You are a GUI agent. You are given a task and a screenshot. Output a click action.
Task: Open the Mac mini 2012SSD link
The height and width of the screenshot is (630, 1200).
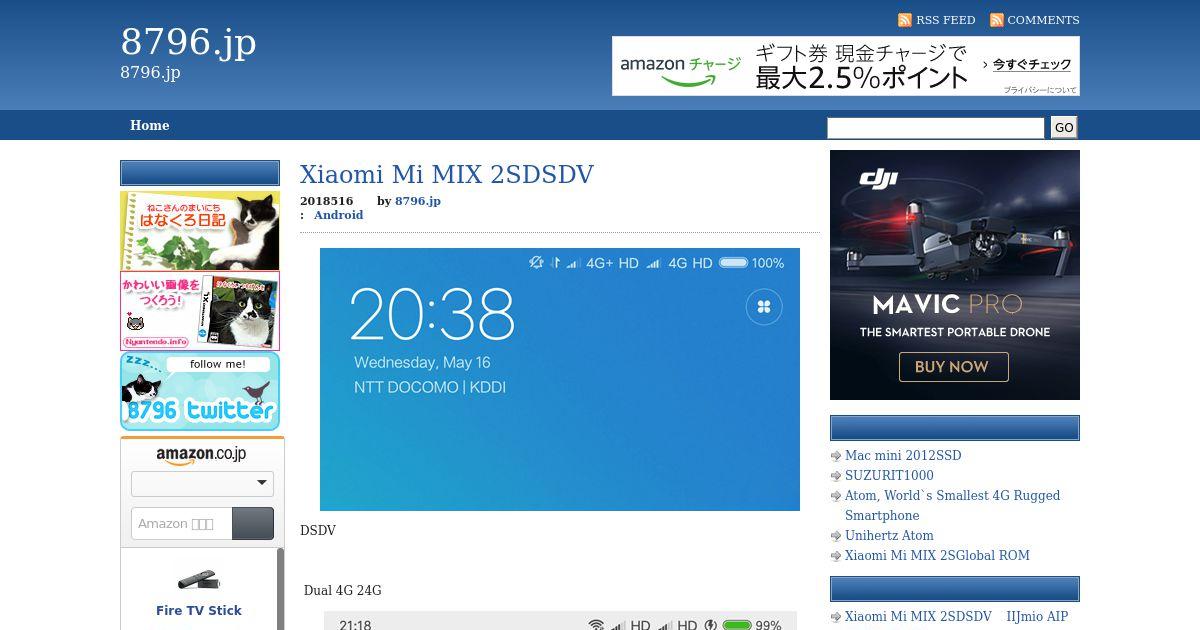pos(903,455)
